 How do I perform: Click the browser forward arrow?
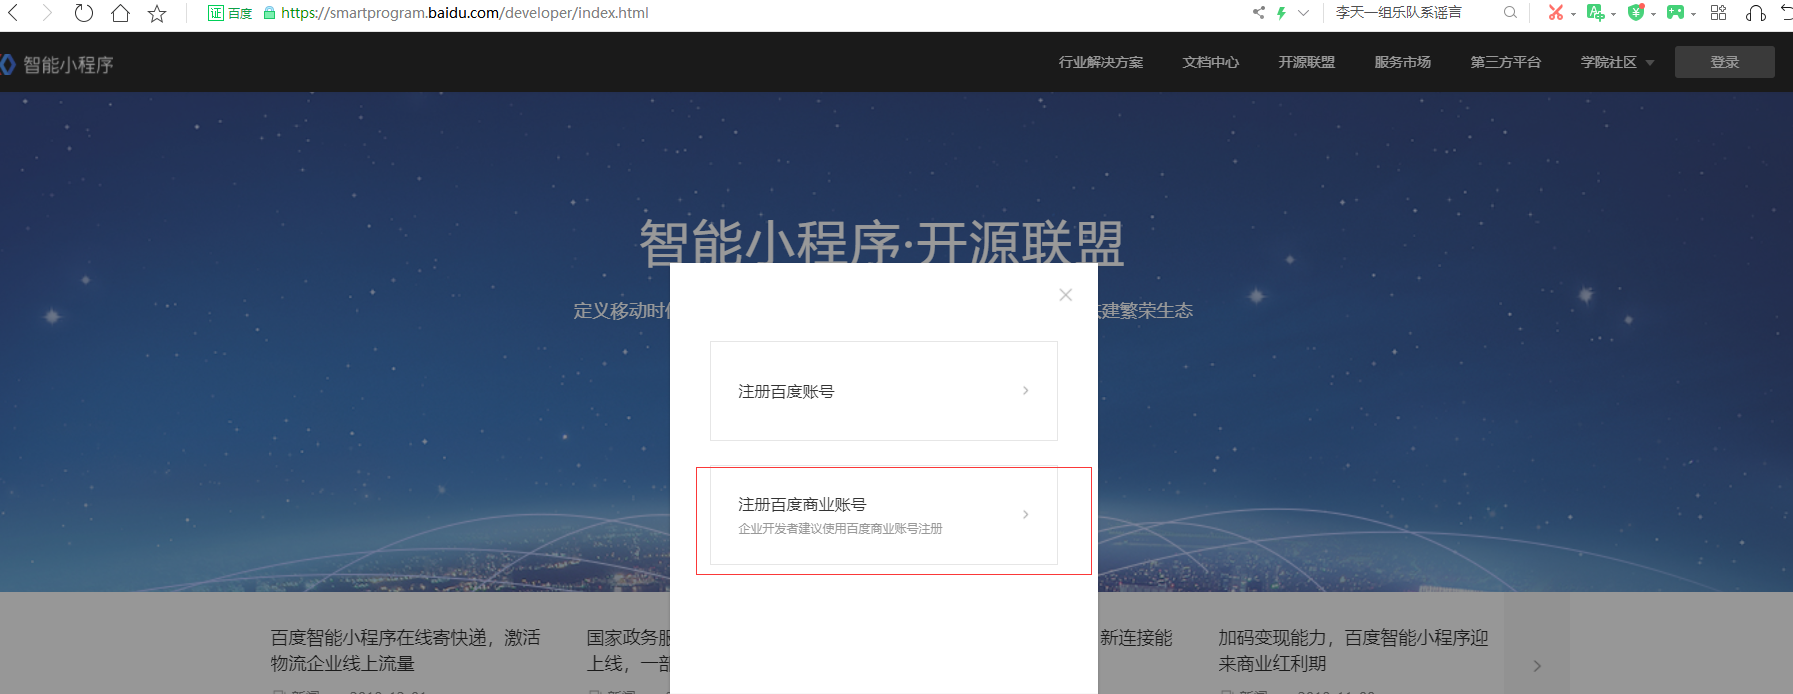tap(46, 13)
